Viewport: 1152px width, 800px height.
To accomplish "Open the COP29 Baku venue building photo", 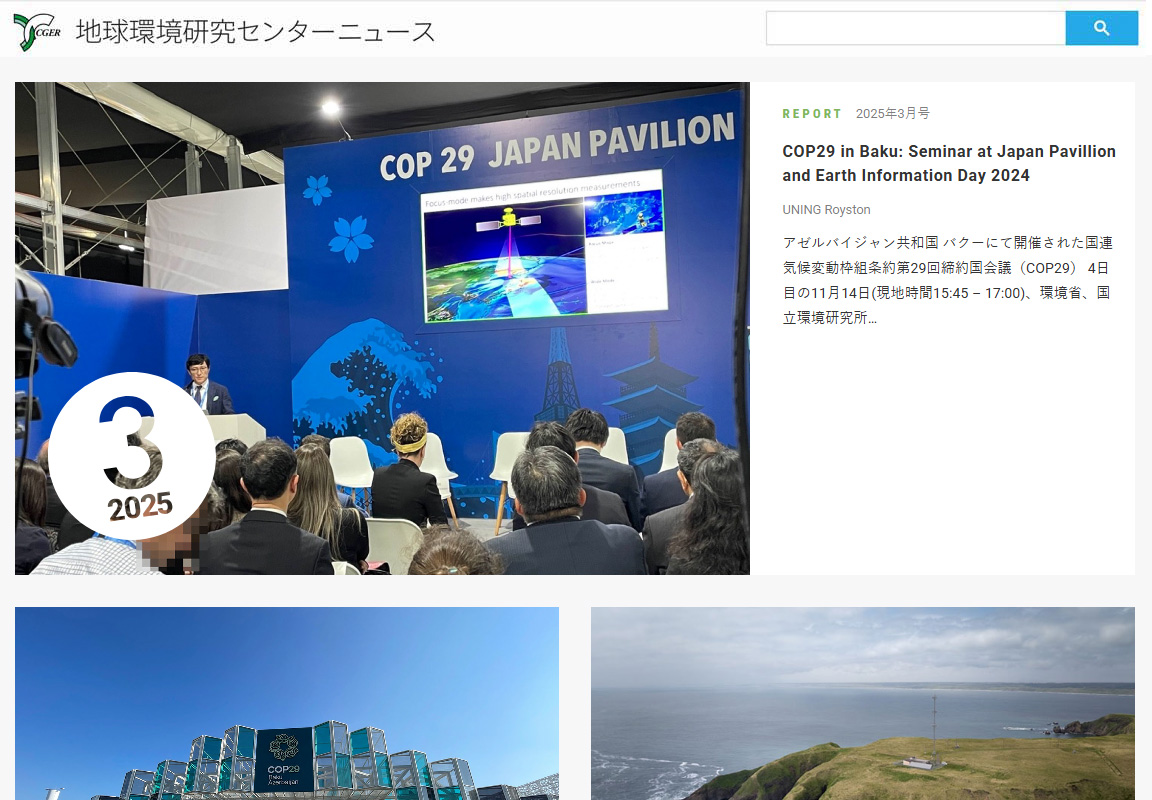I will click(x=287, y=703).
